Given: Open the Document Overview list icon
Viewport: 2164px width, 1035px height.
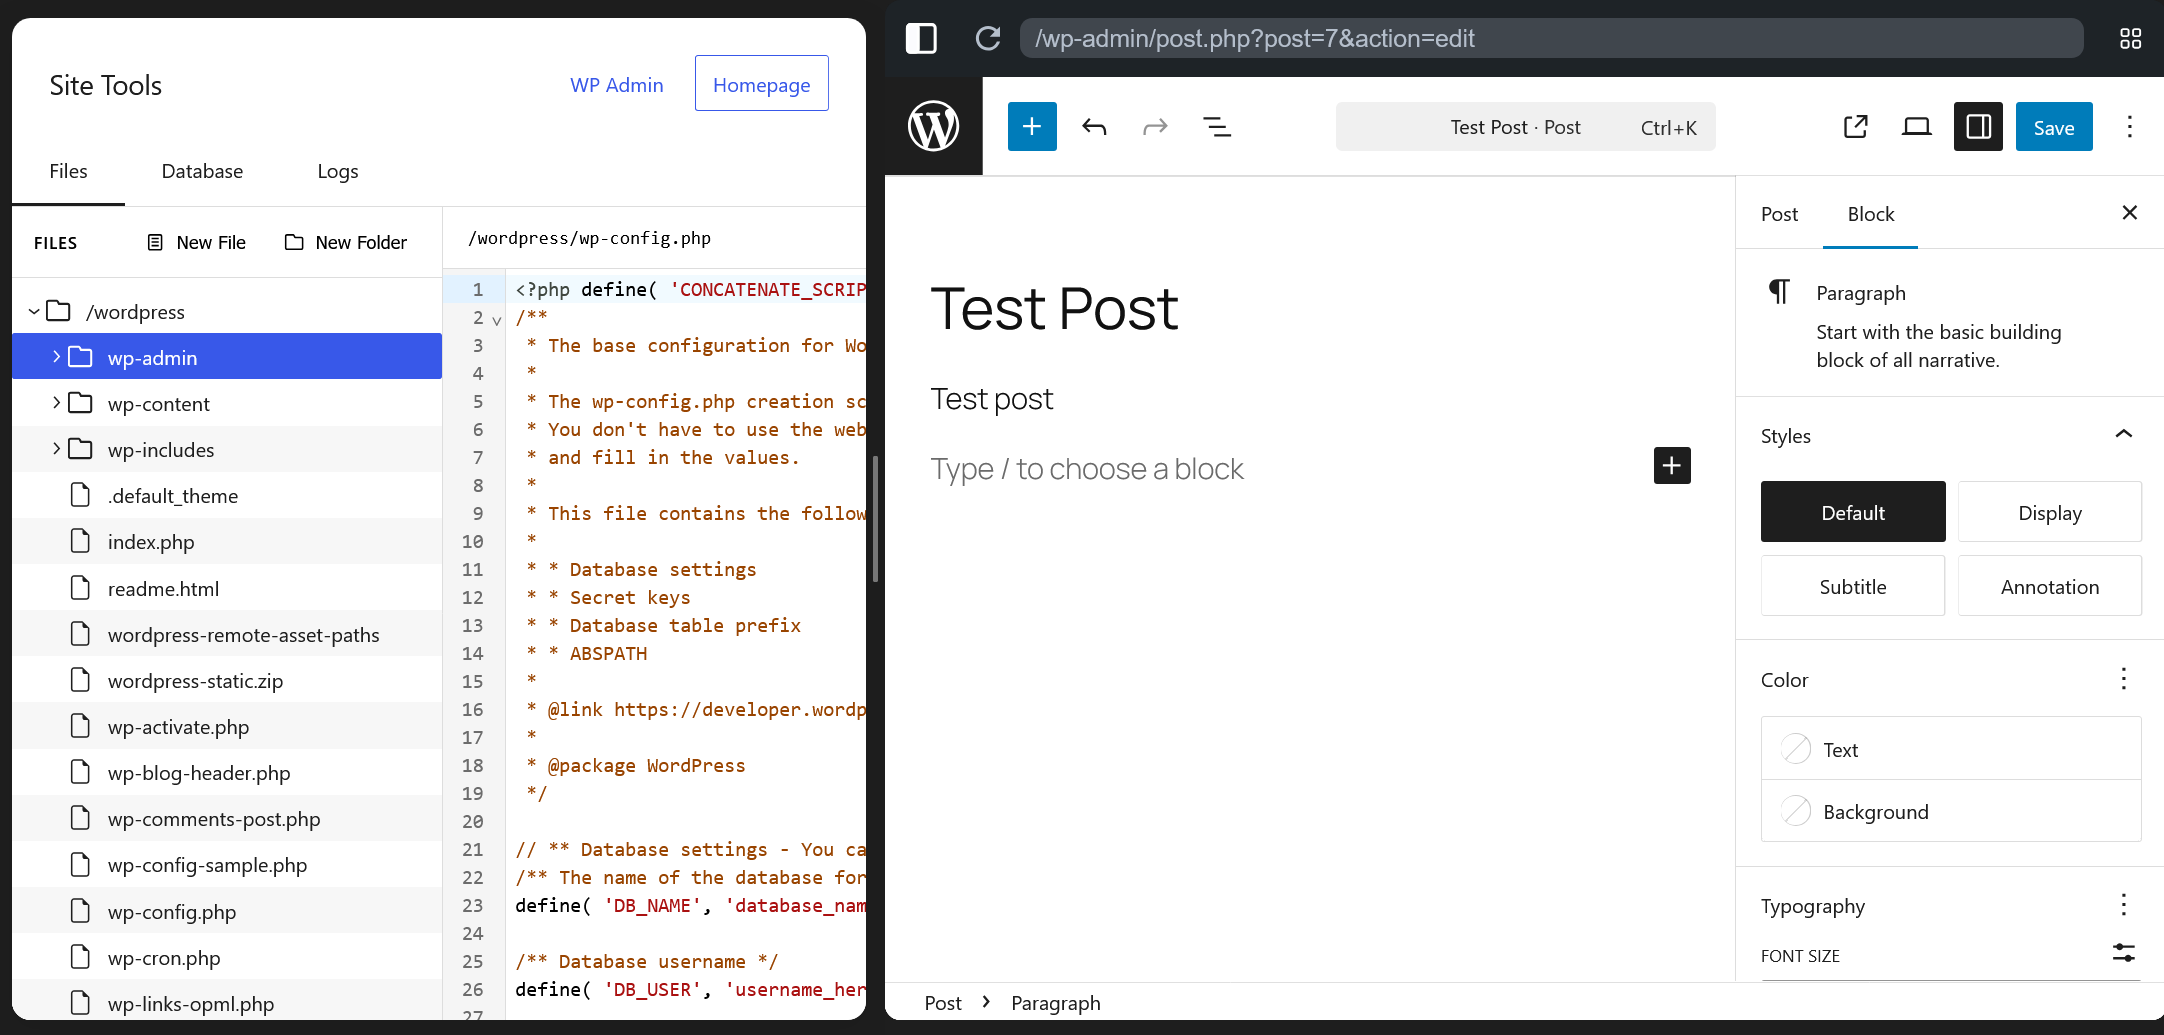Looking at the screenshot, I should [x=1216, y=127].
